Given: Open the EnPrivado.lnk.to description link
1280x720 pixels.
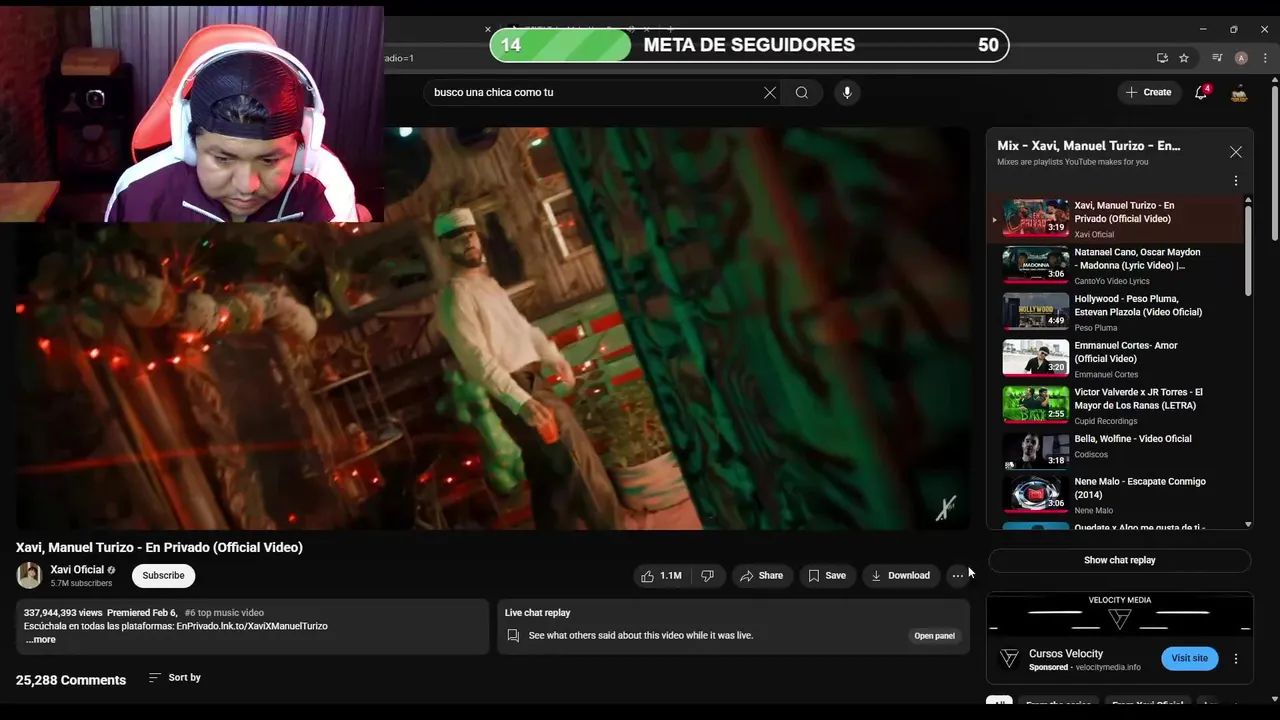Looking at the screenshot, I should 252,626.
